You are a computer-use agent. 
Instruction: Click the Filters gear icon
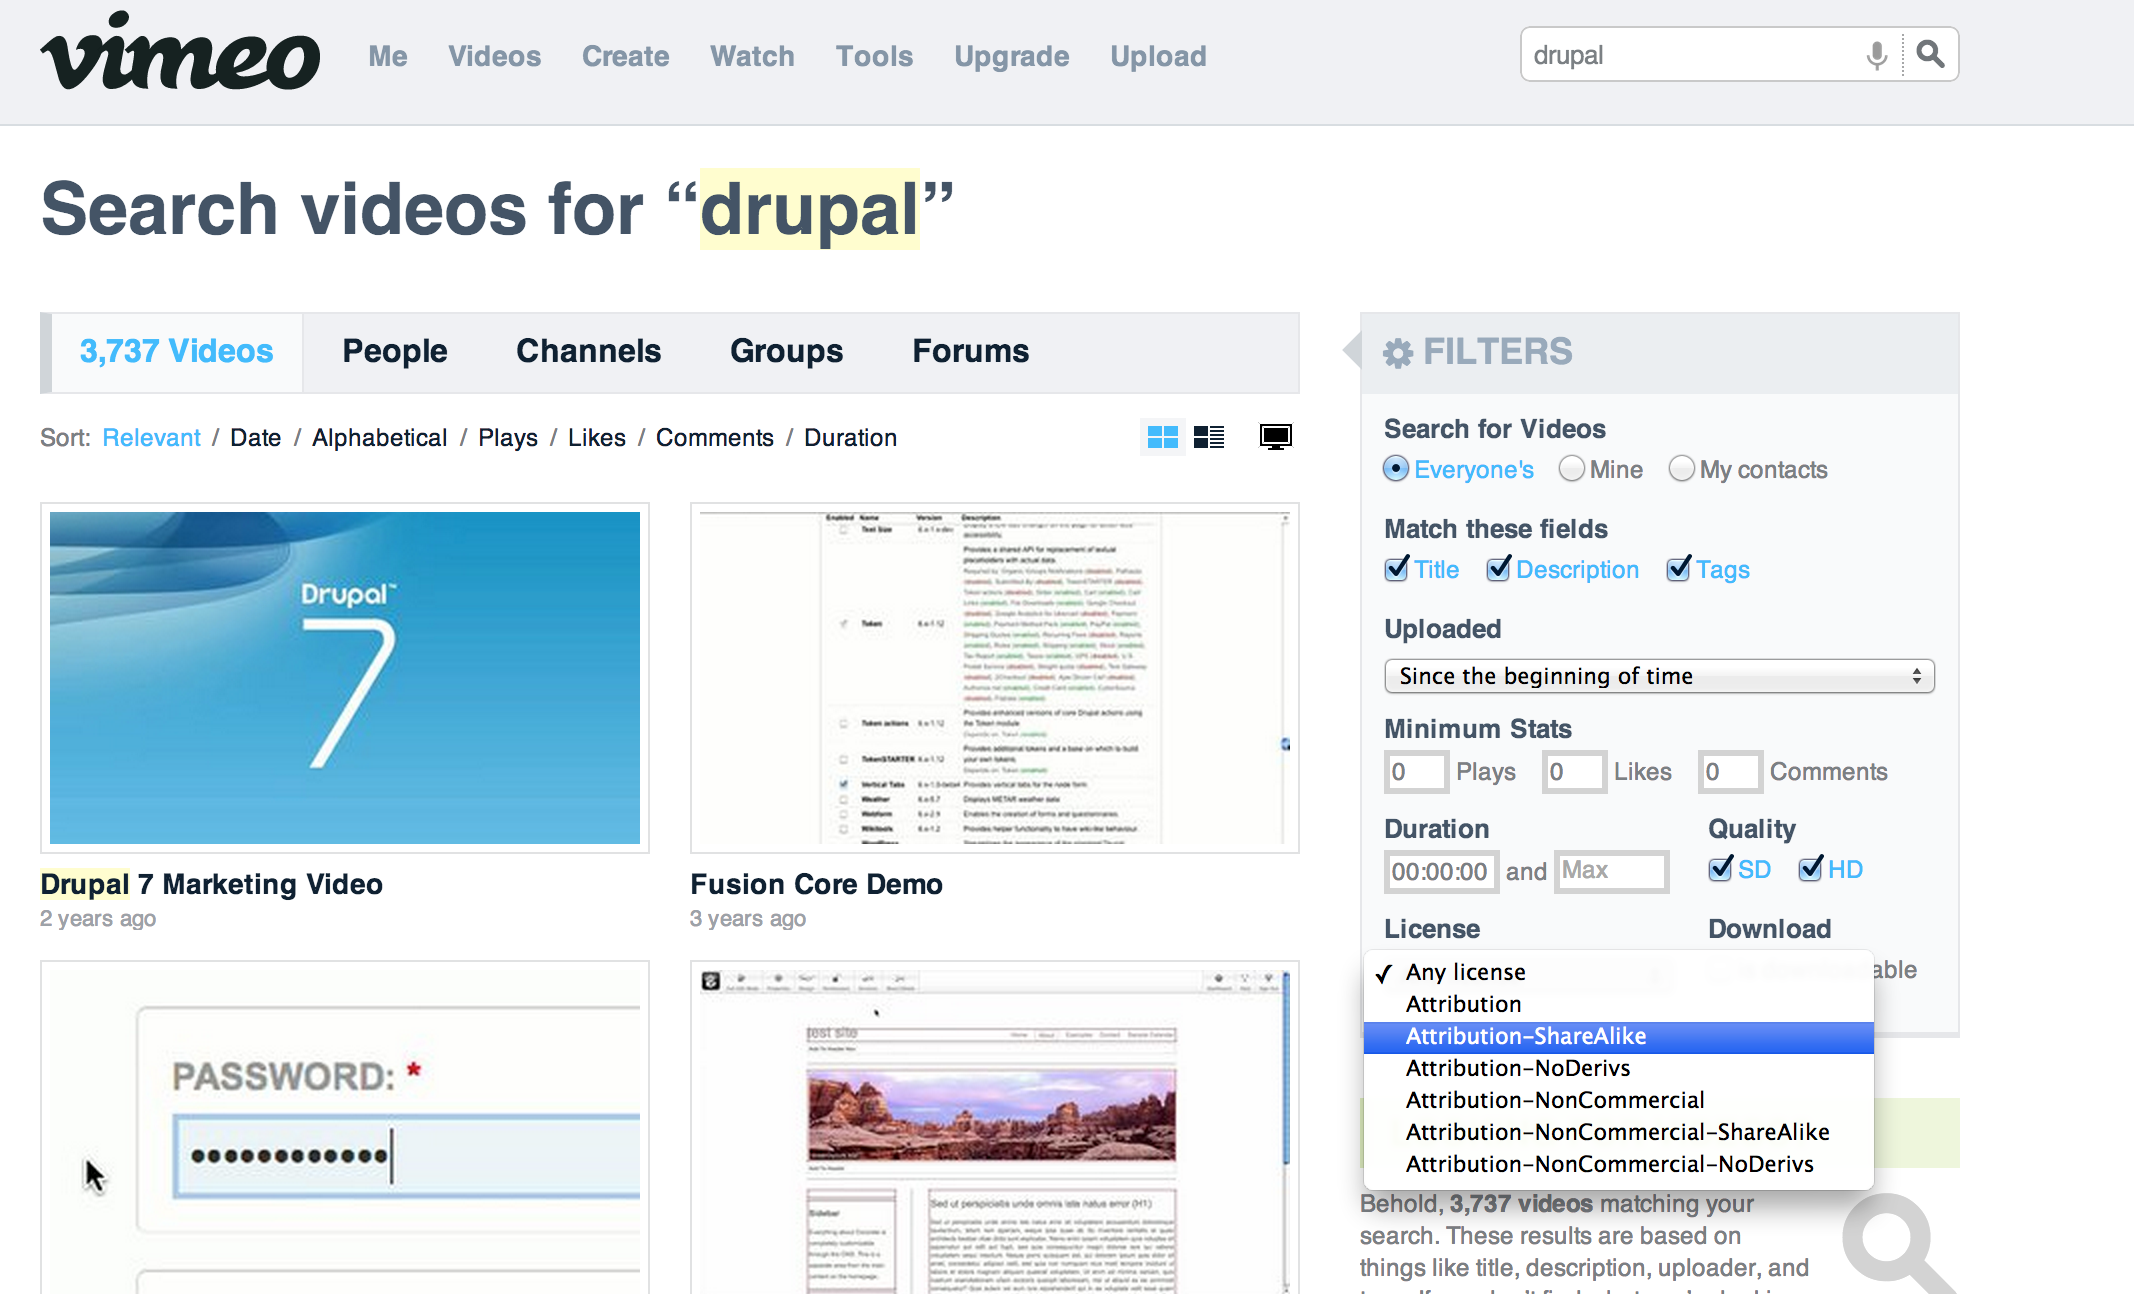click(1398, 352)
